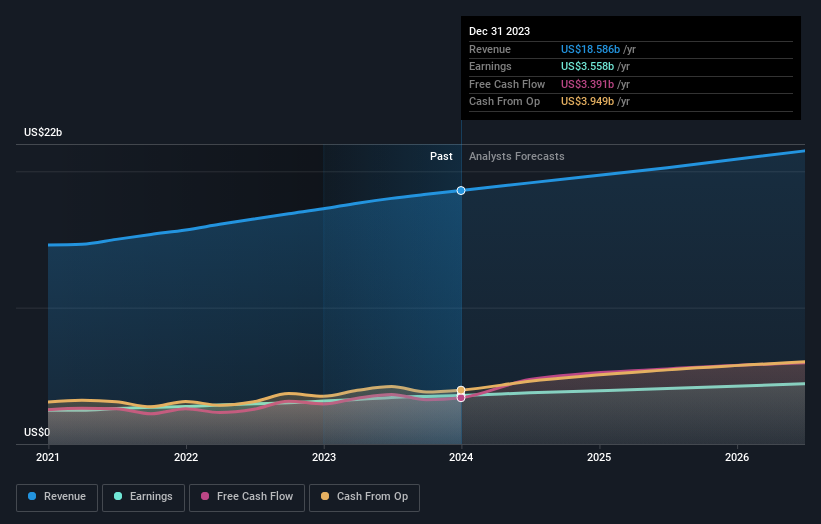The image size is (821, 524).
Task: Click the pink Free Cash Flow data point
Action: (x=461, y=398)
